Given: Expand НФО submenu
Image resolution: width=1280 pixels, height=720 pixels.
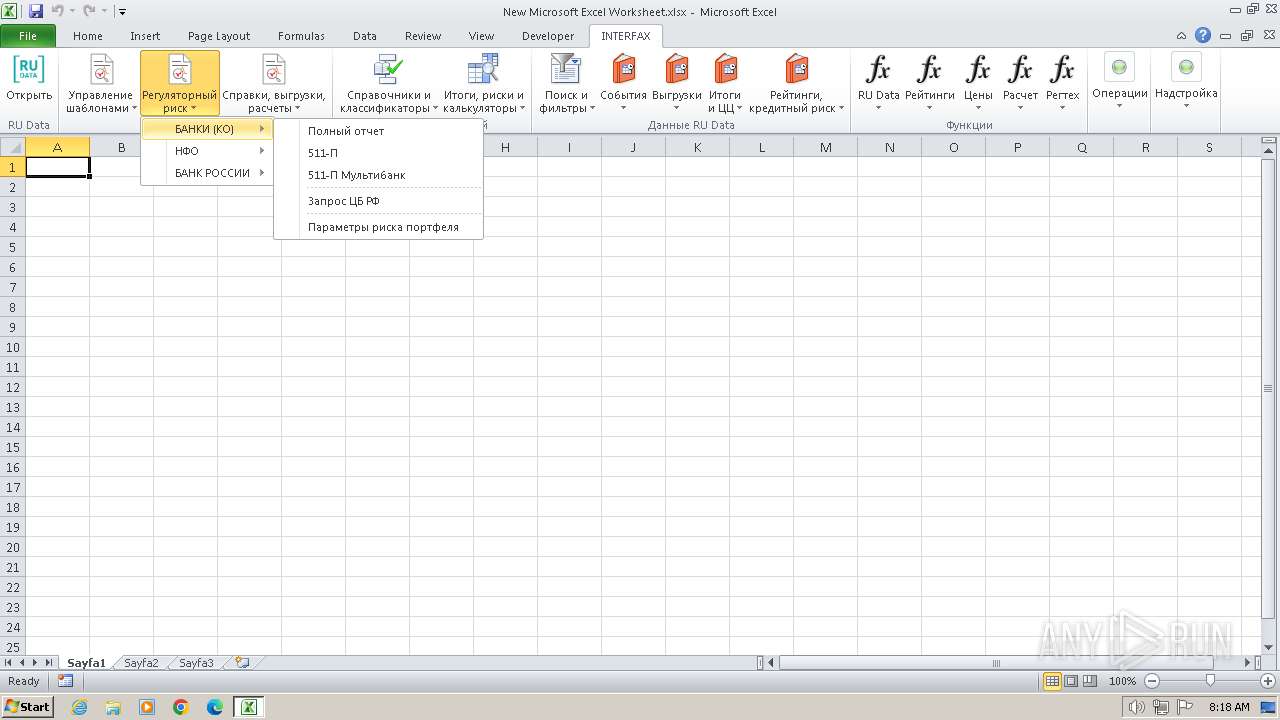Looking at the screenshot, I should coord(207,151).
